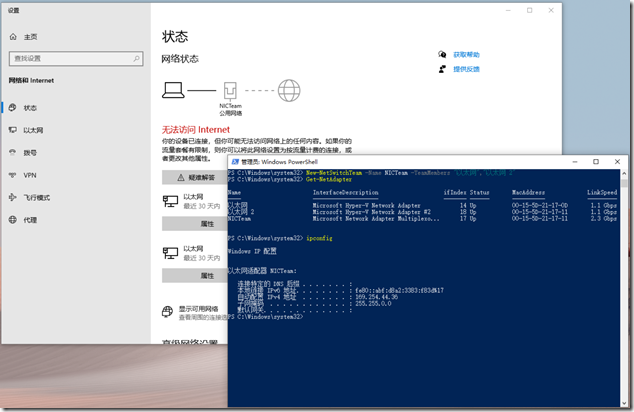The image size is (634, 412).
Task: Click the 拨号 dial-up icon in sidebar
Action: coord(13,152)
